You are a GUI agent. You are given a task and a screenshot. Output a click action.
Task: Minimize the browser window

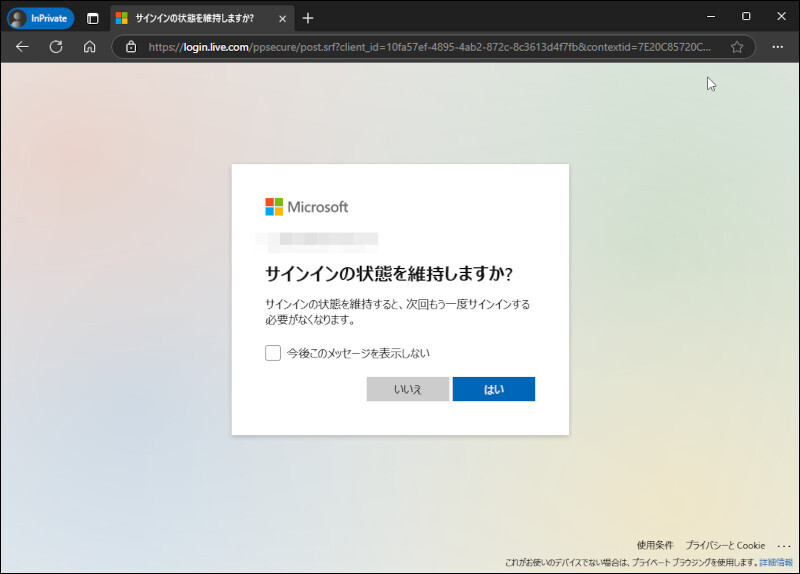[x=711, y=16]
